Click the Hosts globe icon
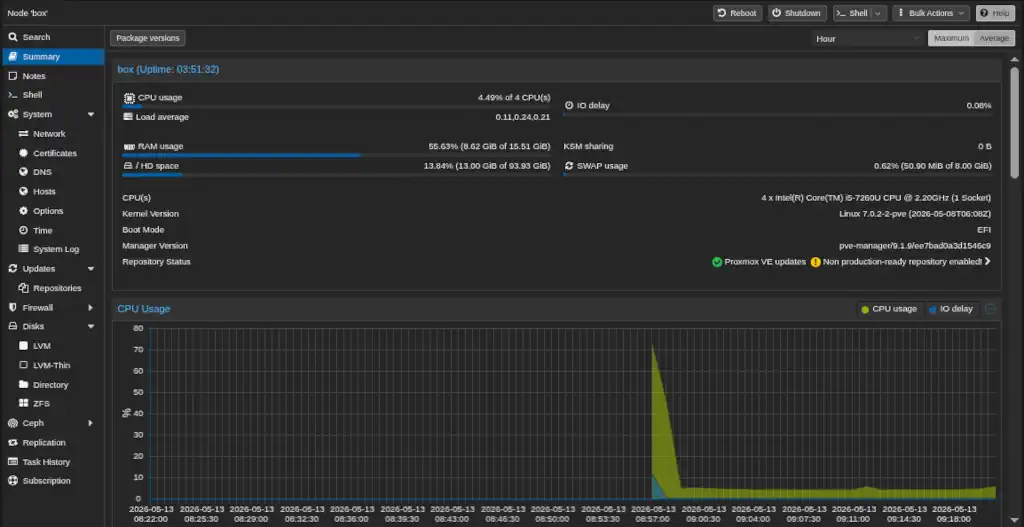The width and height of the screenshot is (1024, 527). tap(24, 191)
